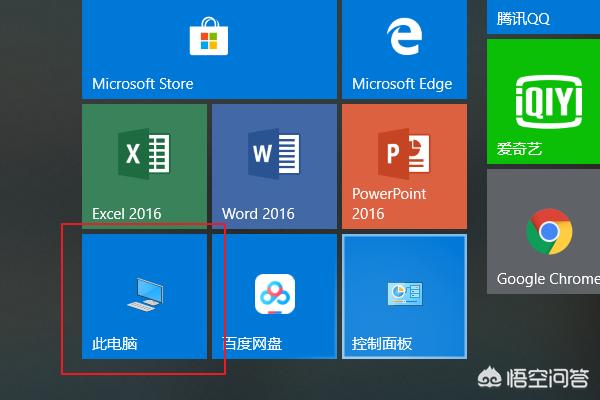Screen dimensions: 600x400
Task: Launch the 爱奇艺 iQIYI tile
Action: [x=543, y=101]
